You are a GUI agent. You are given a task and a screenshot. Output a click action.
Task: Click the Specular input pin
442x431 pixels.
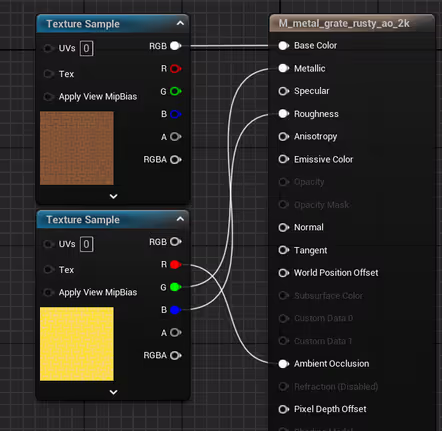pyautogui.click(x=284, y=91)
